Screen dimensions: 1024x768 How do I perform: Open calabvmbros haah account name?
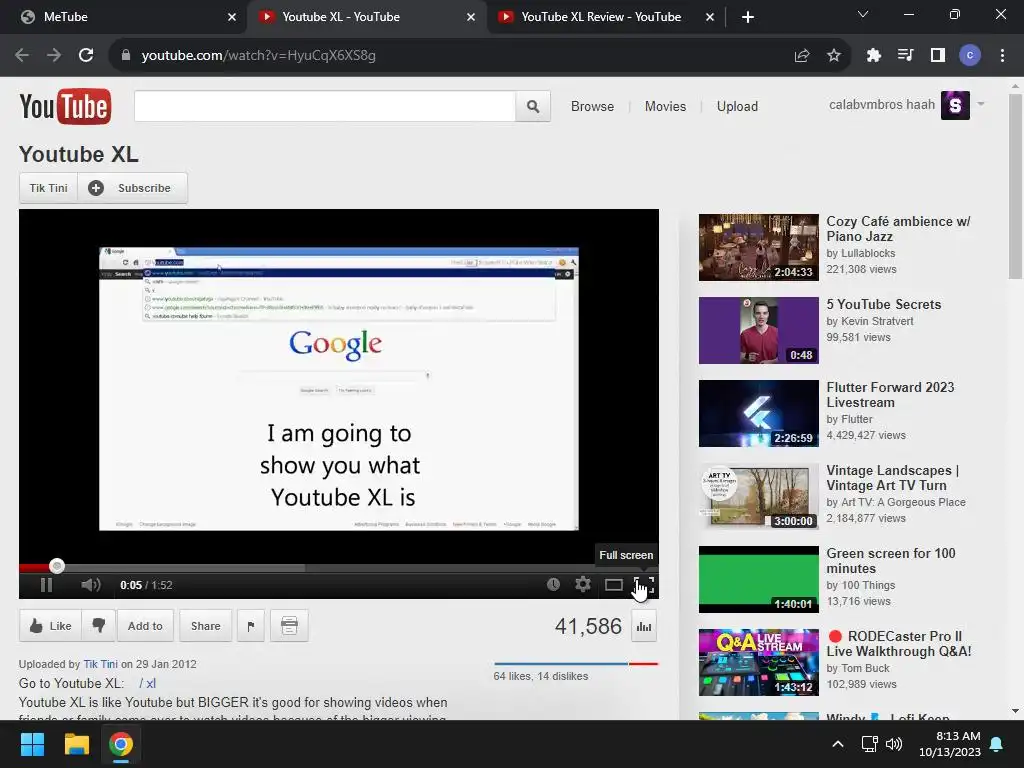click(x=882, y=104)
